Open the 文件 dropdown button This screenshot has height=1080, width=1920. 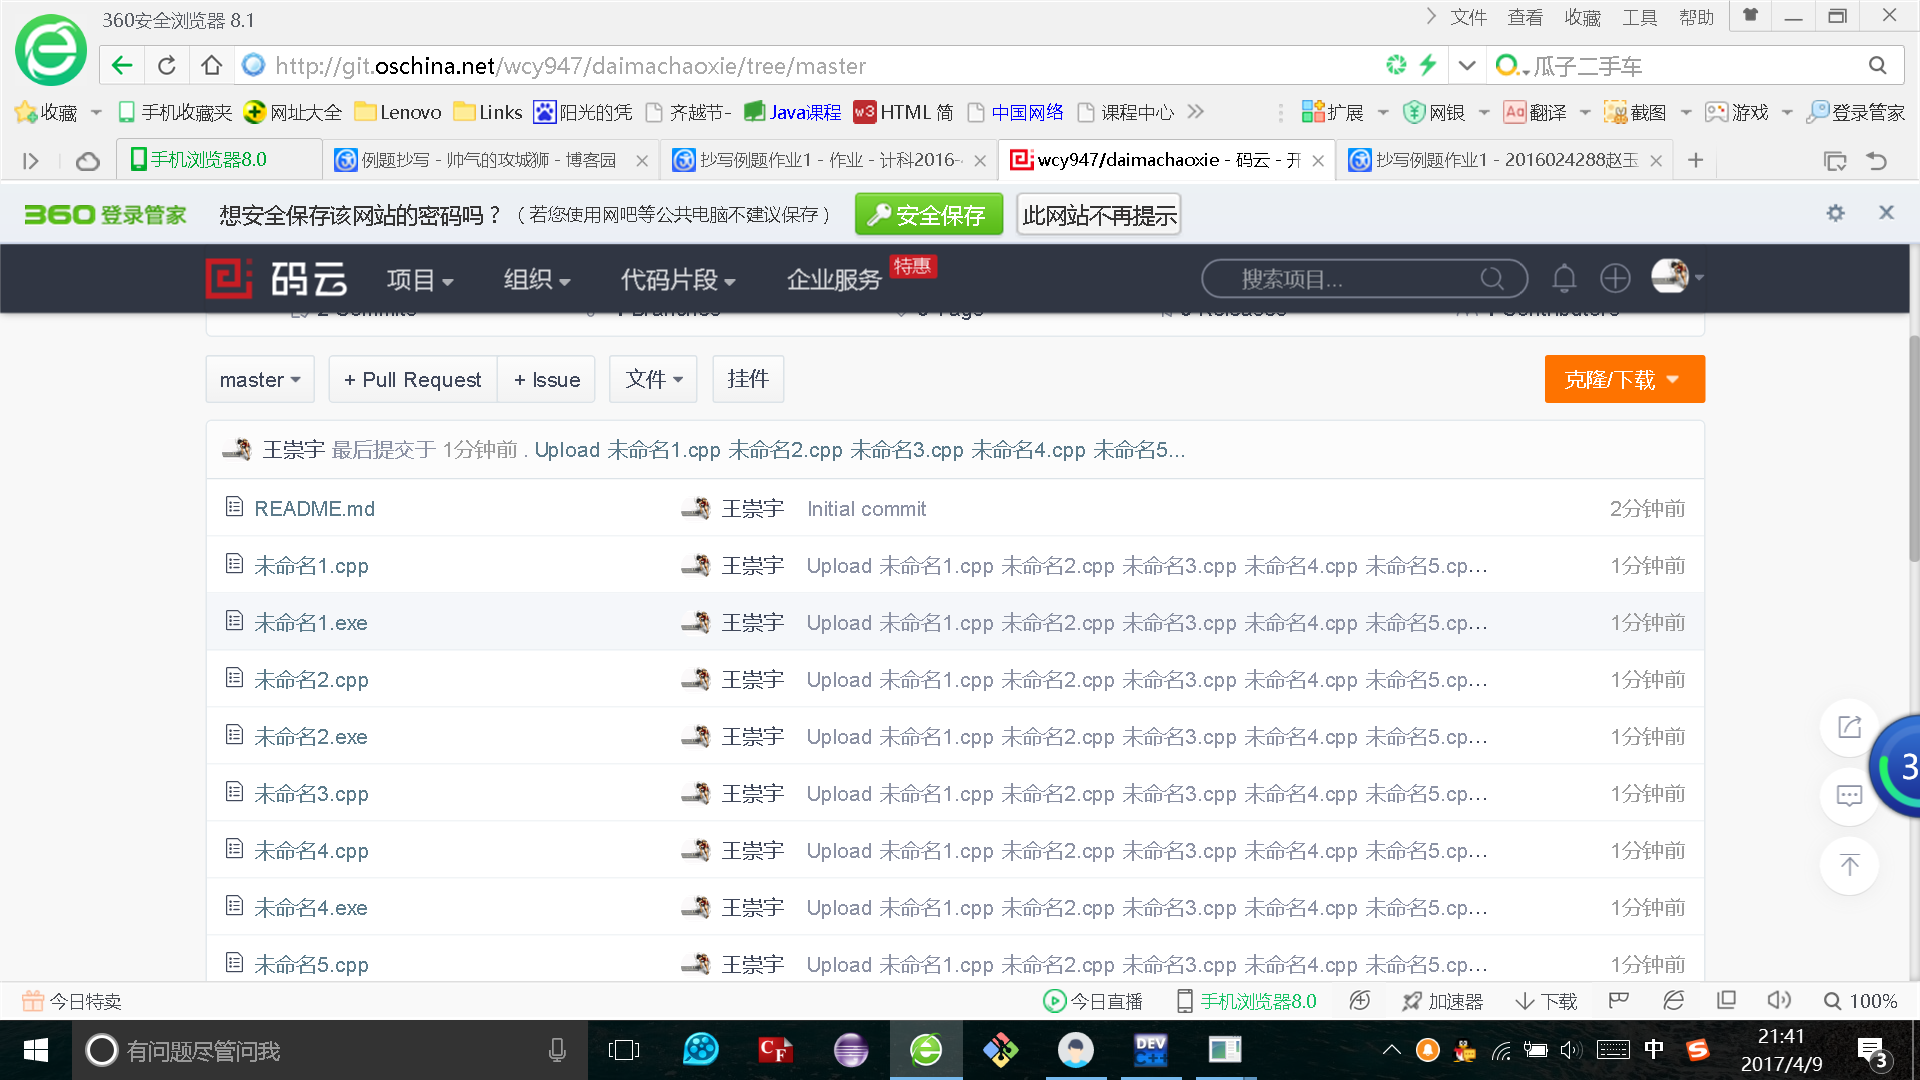pyautogui.click(x=653, y=379)
